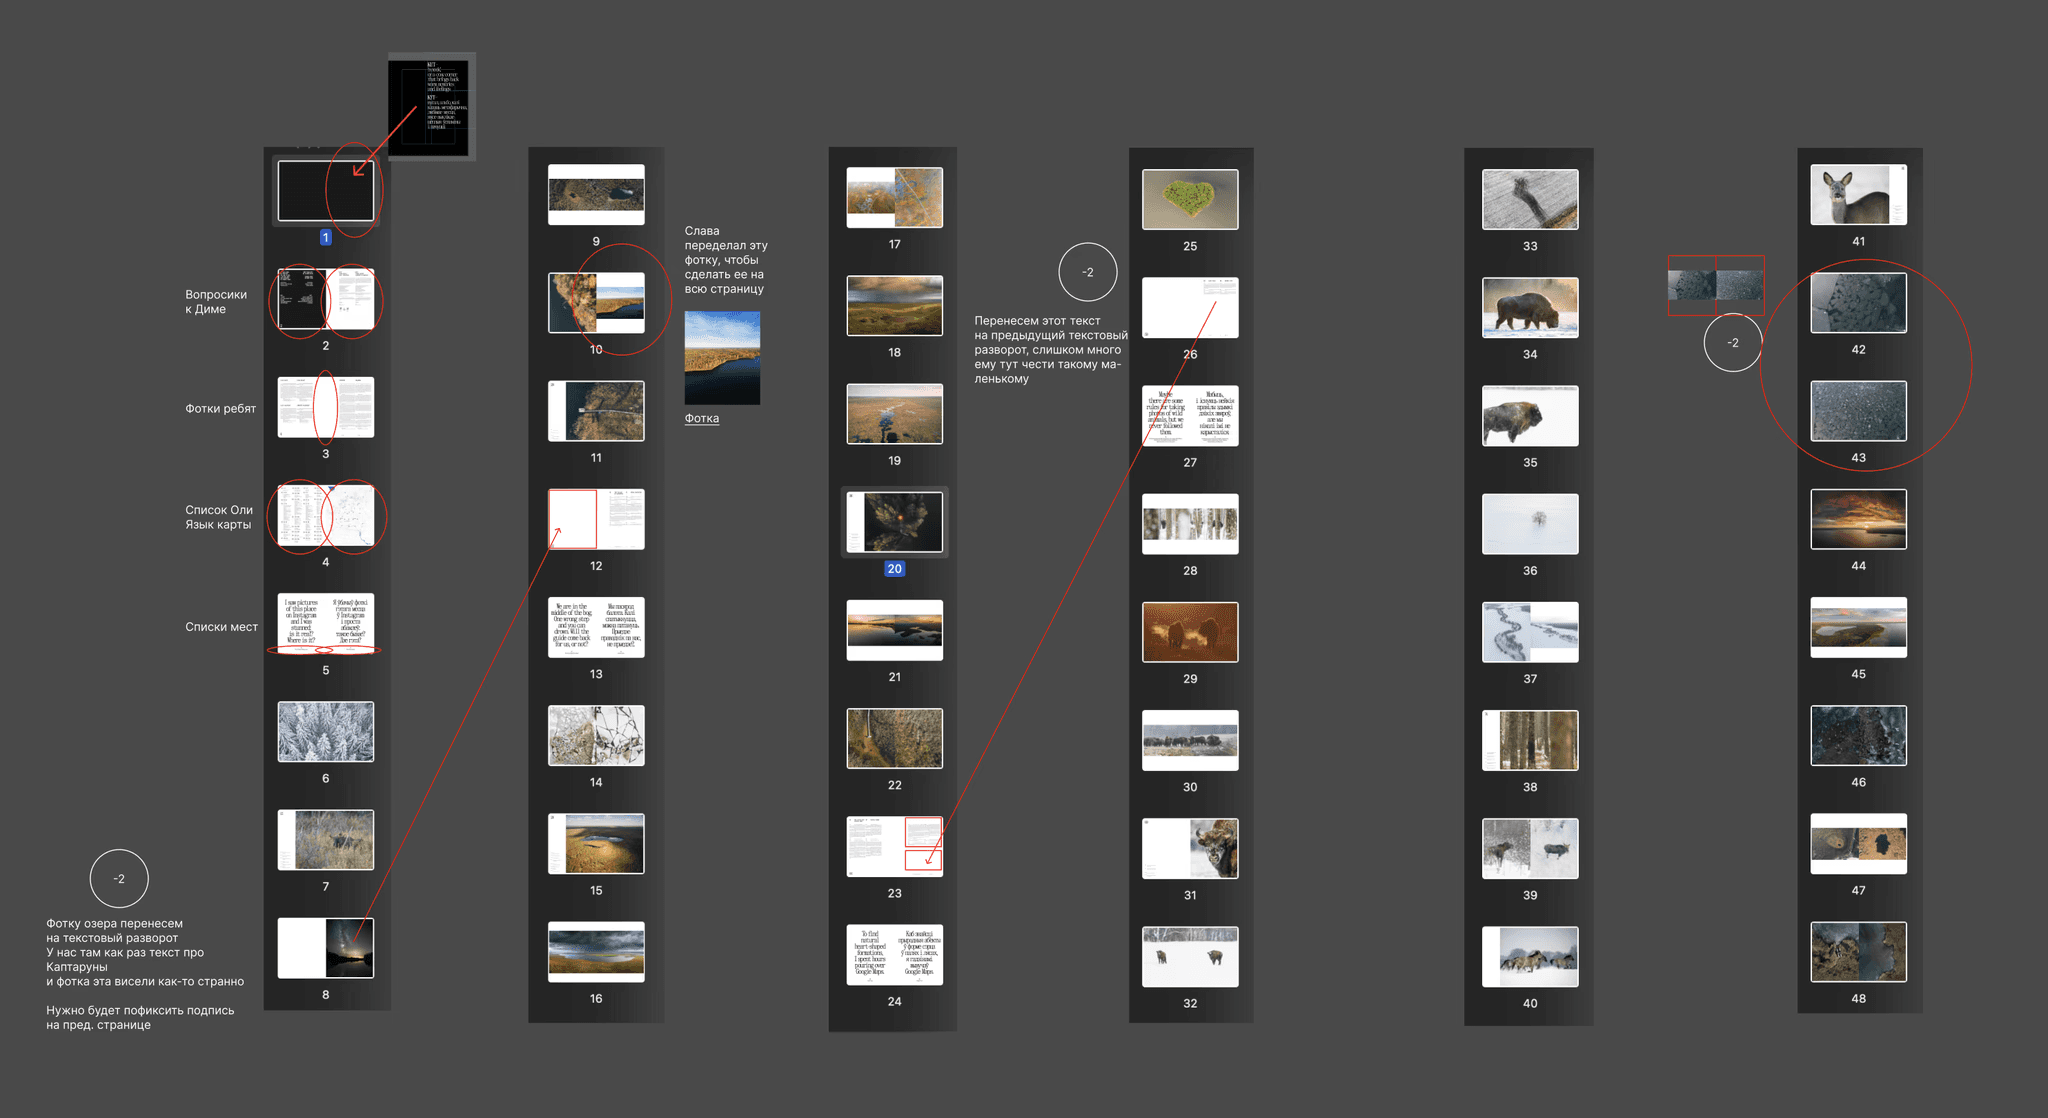This screenshot has width=2048, height=1118.
Task: Select the "Вопросики к Диме" note
Action: coord(215,301)
